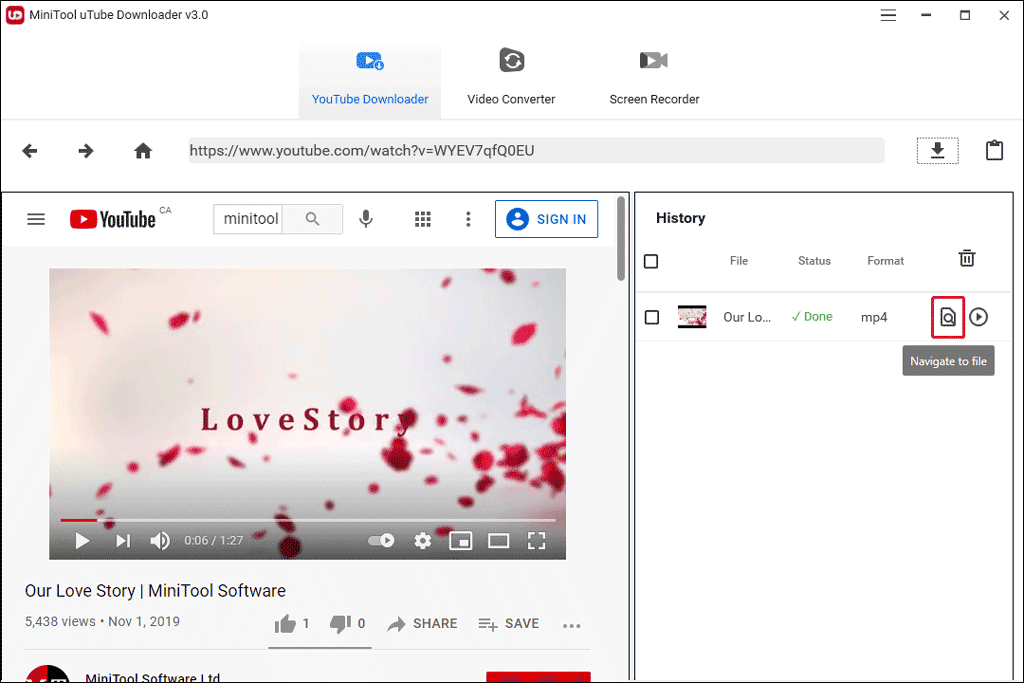Click the YouTube search magnifier button
1024x683 pixels.
coord(313,219)
